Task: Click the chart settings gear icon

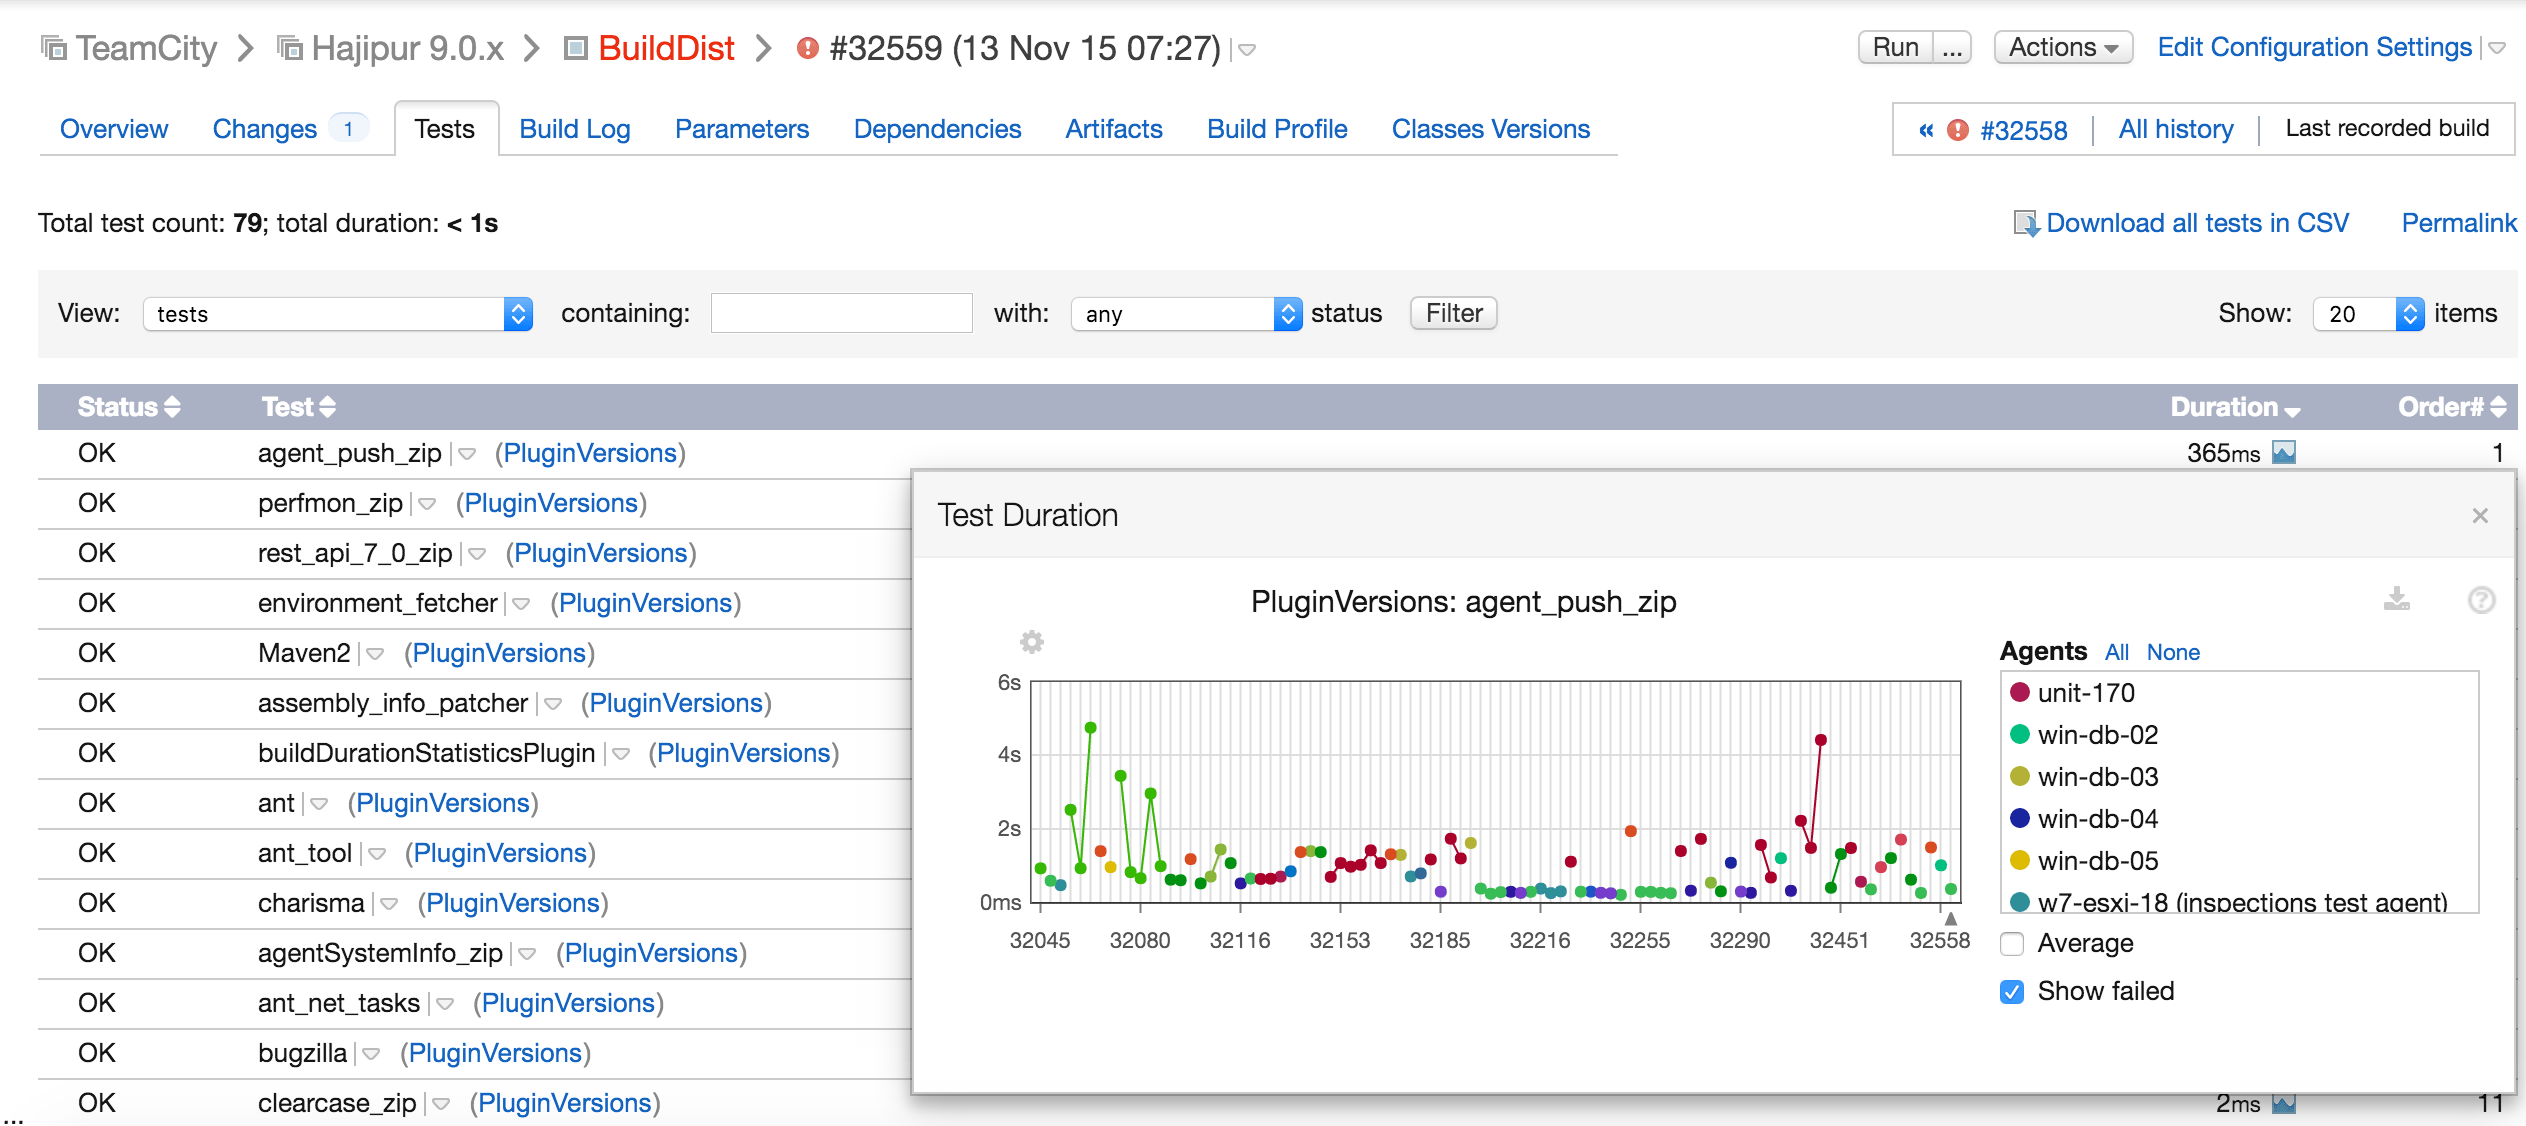Action: pos(1031,641)
